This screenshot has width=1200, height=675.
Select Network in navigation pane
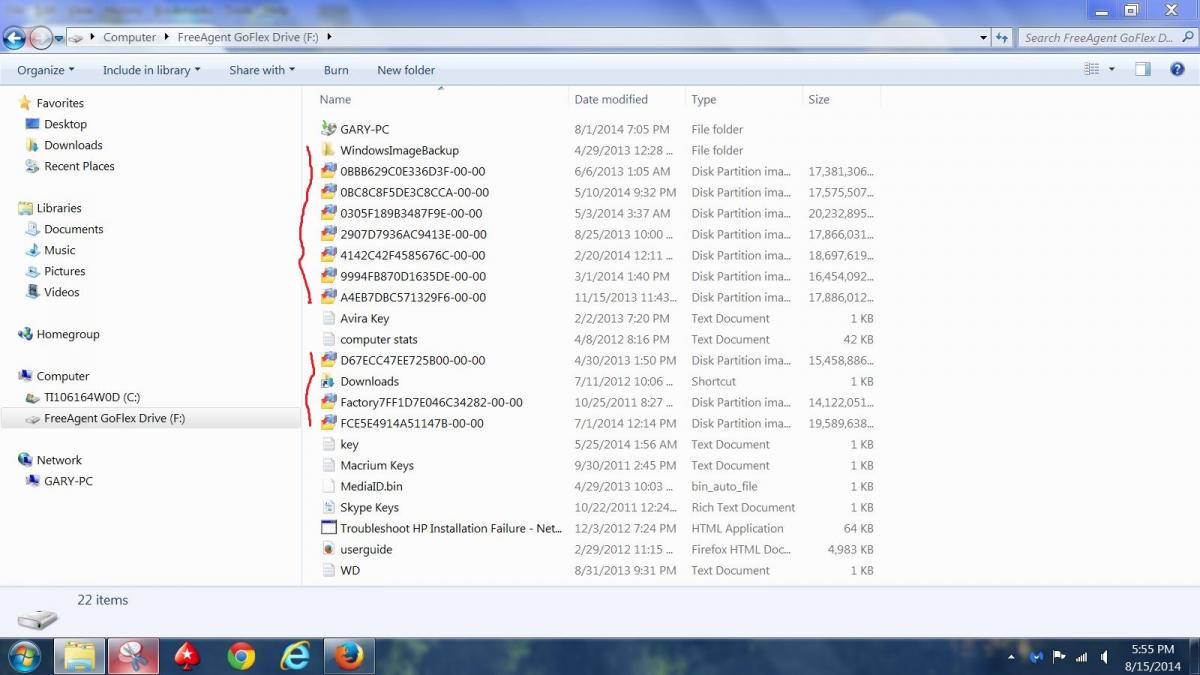[59, 460]
